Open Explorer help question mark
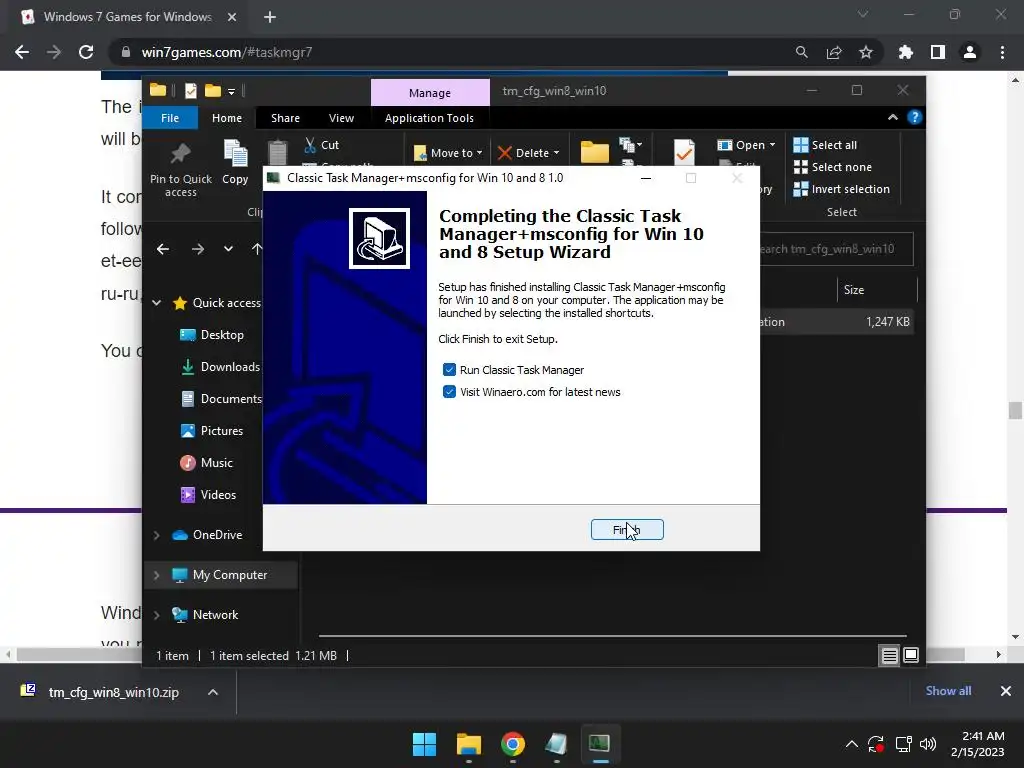The width and height of the screenshot is (1024, 768). click(x=914, y=118)
